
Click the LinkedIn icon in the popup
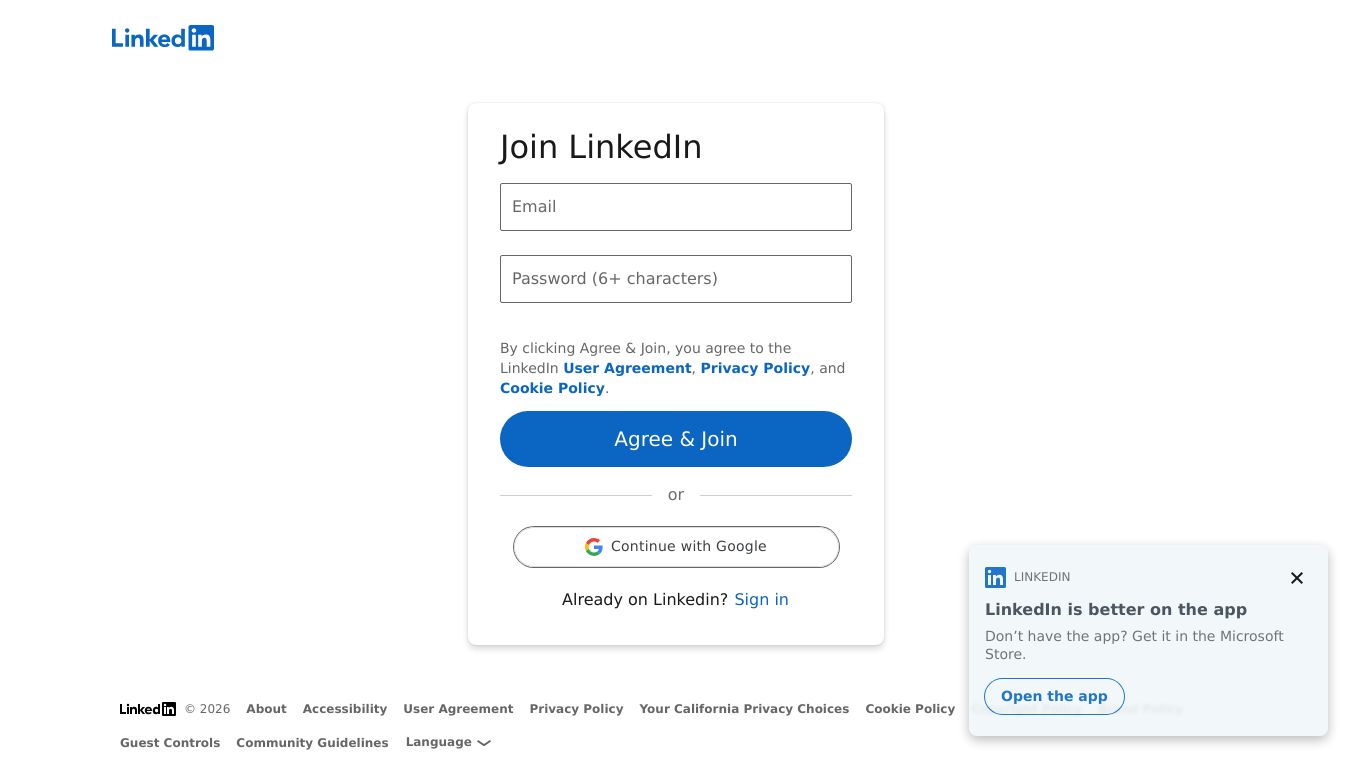(x=995, y=577)
